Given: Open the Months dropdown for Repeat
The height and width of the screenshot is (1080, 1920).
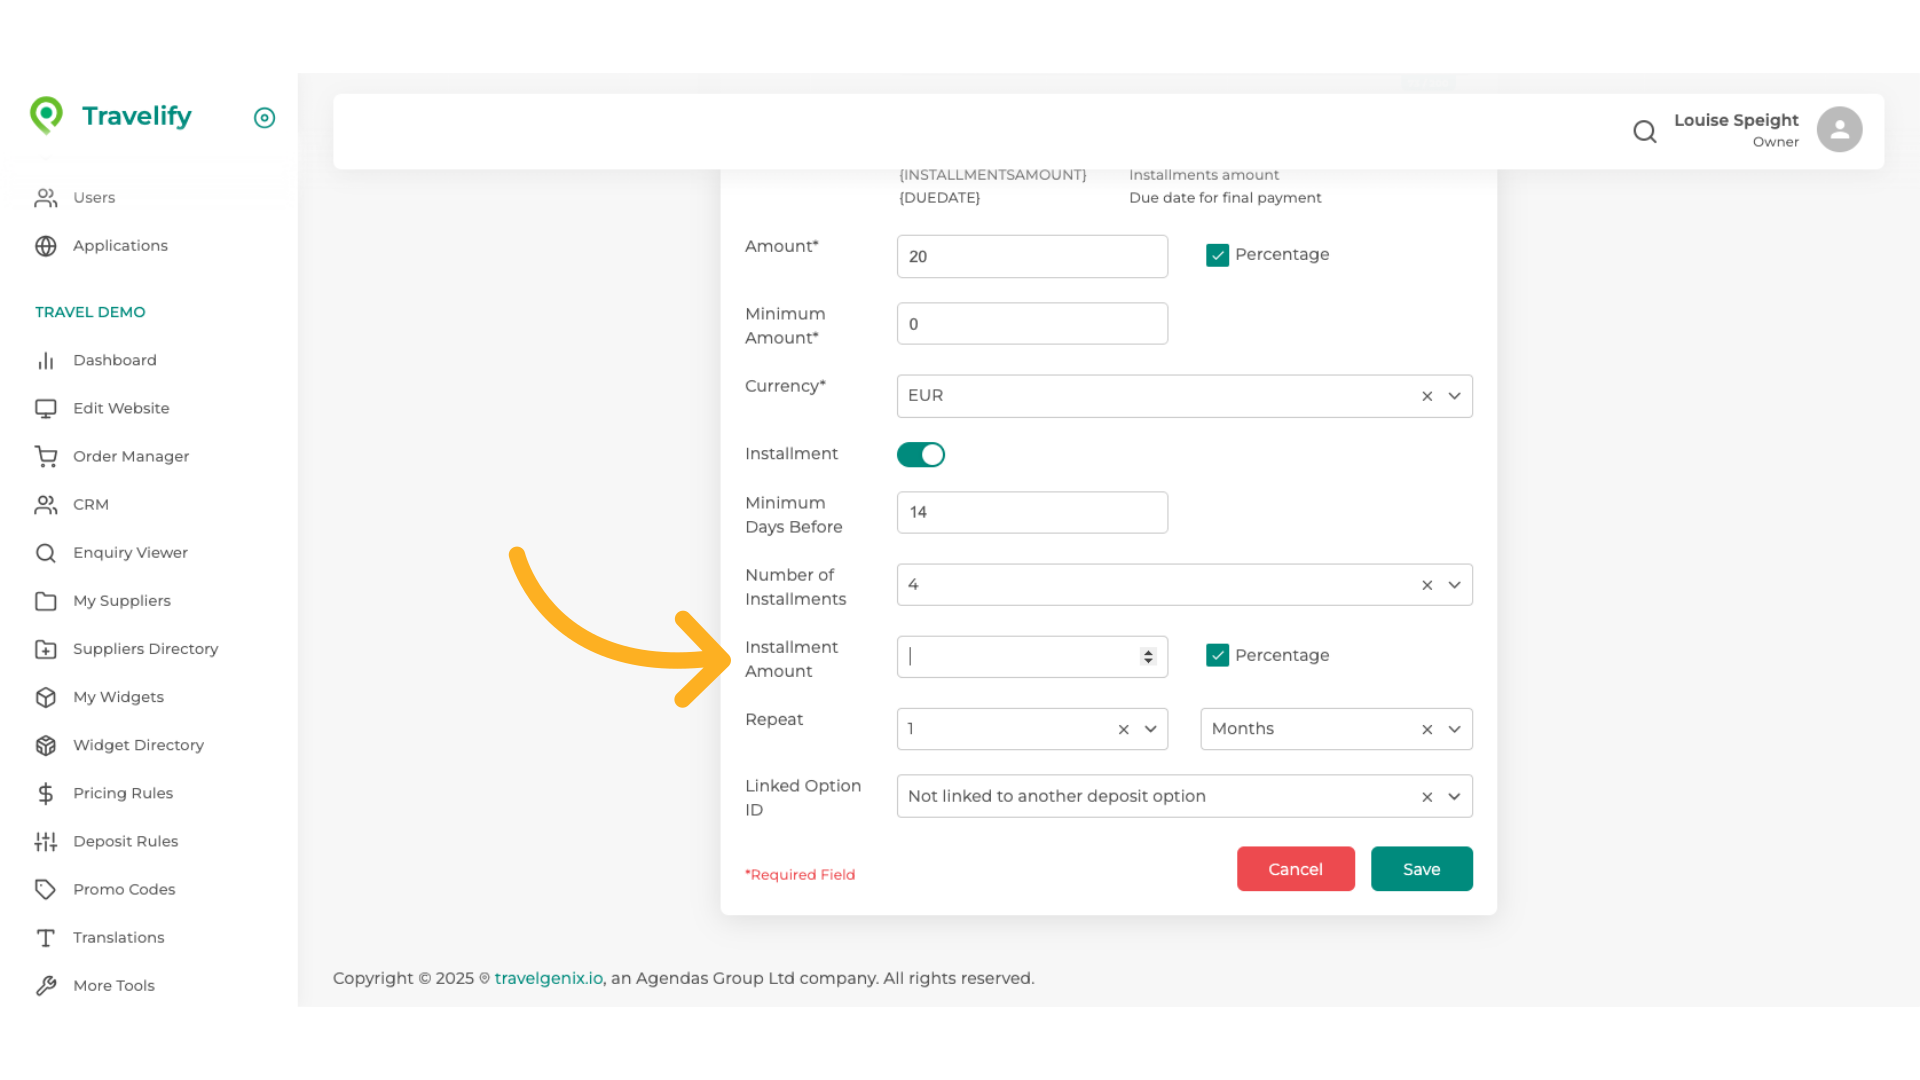Looking at the screenshot, I should [x=1455, y=729].
